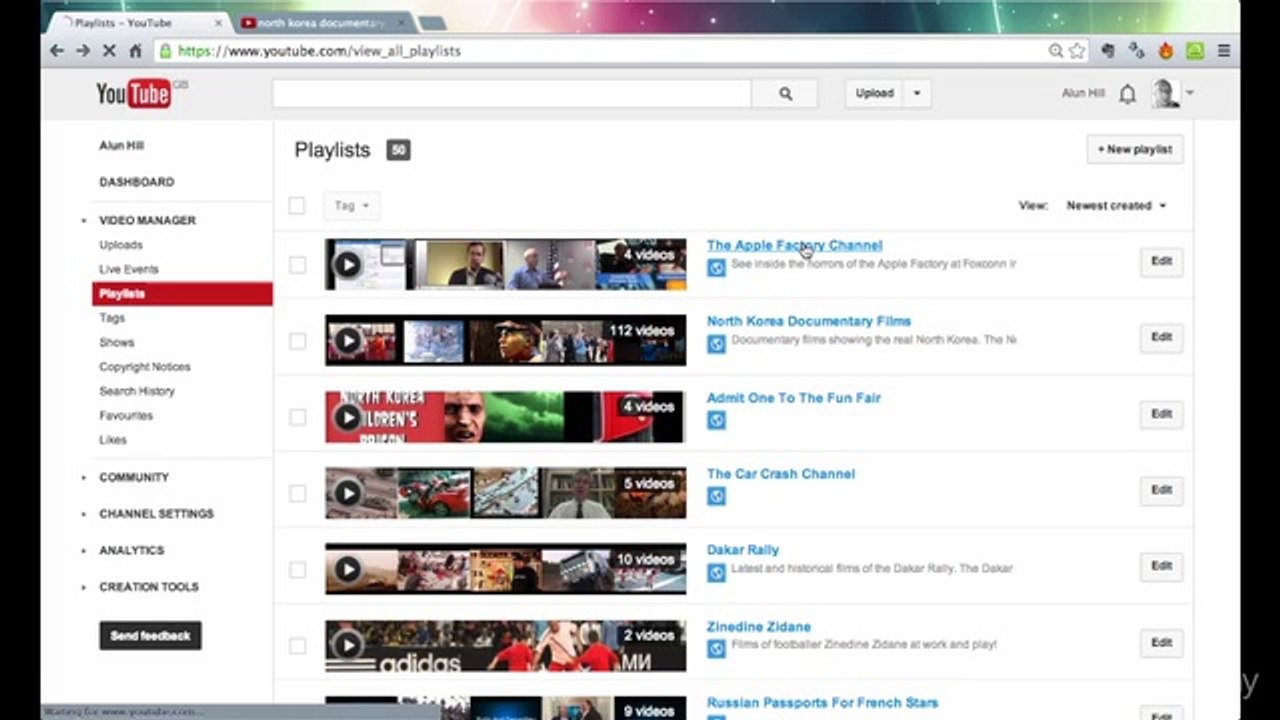
Task: Go back using the browser back arrow
Action: 57,51
